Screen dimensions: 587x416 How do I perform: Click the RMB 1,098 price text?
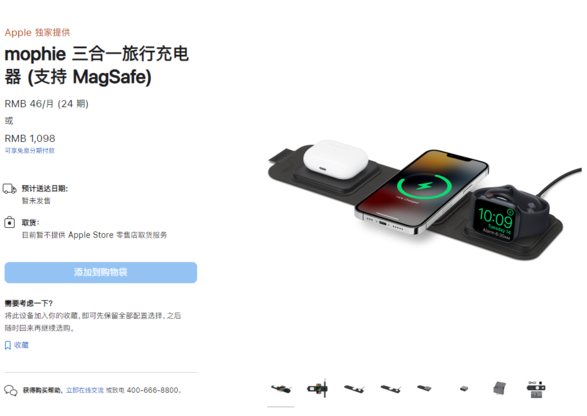(x=30, y=139)
